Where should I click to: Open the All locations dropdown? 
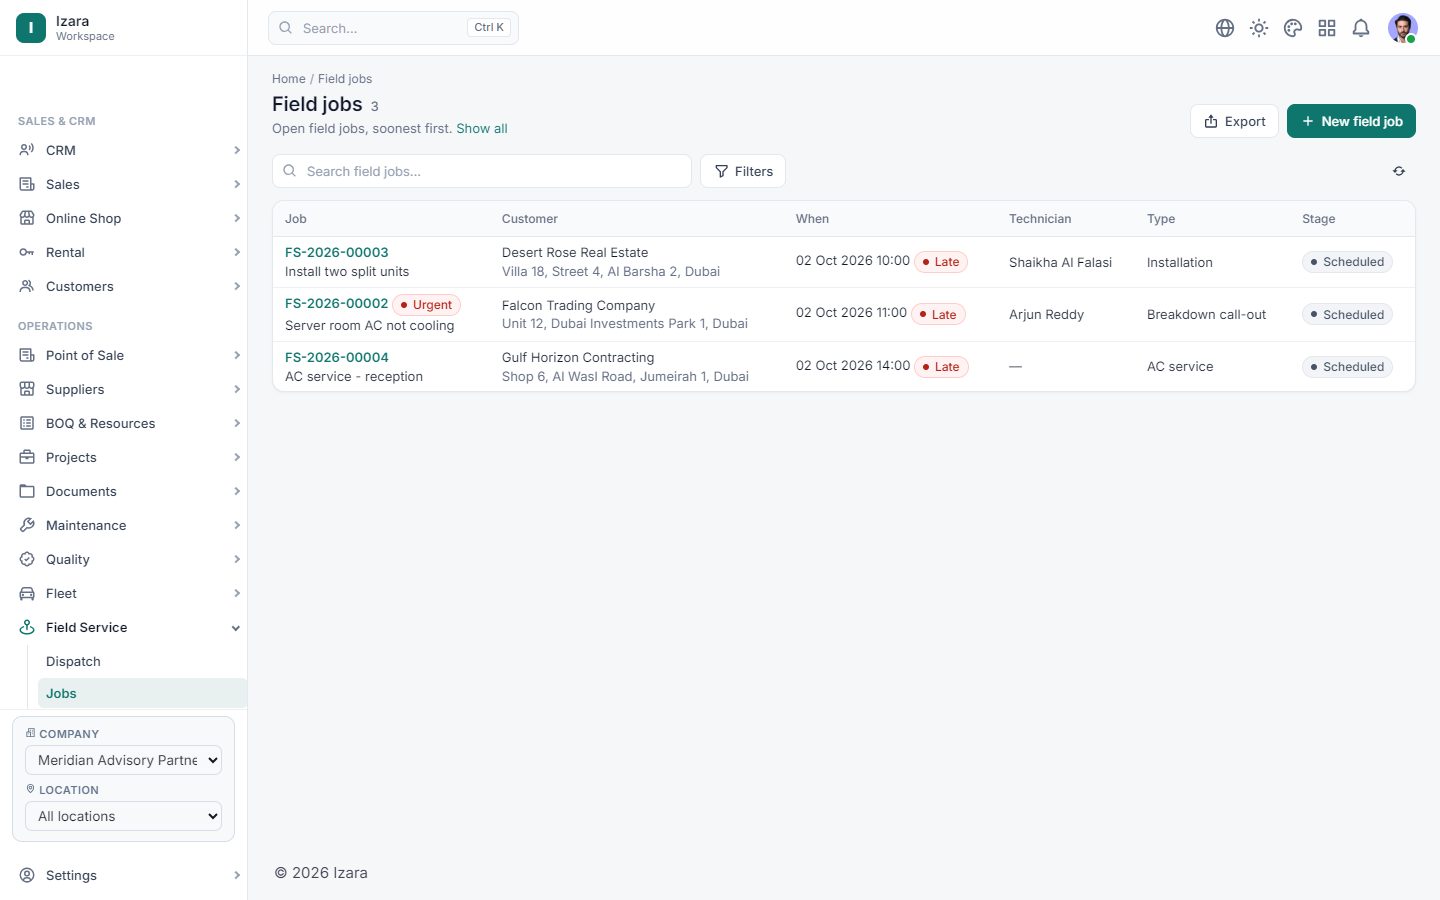pyautogui.click(x=123, y=816)
